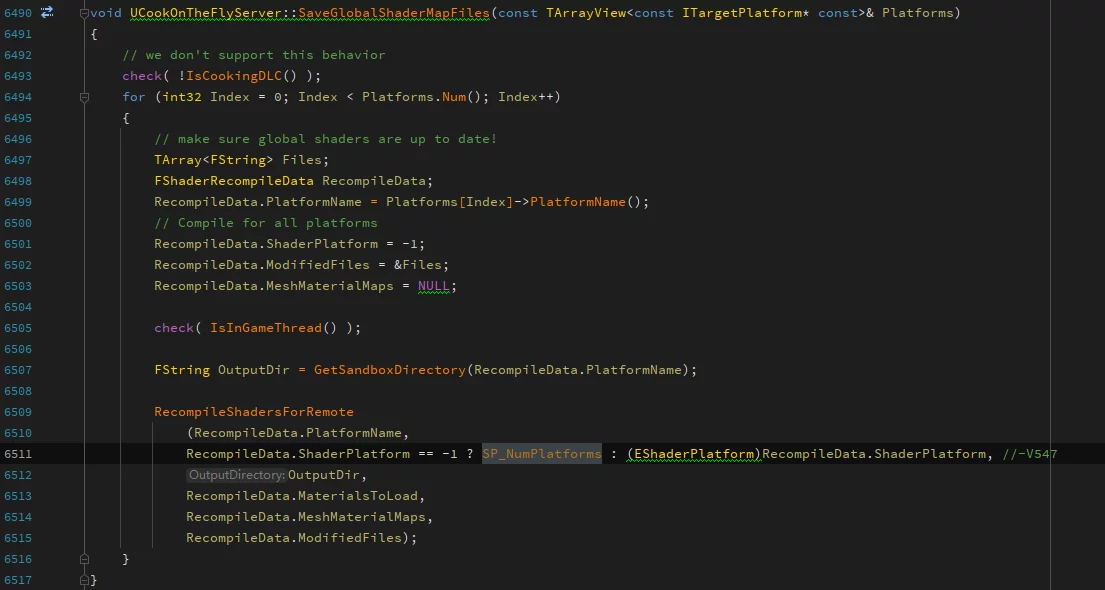Click the underlined EShaderPlatform cast

pyautogui.click(x=694, y=454)
